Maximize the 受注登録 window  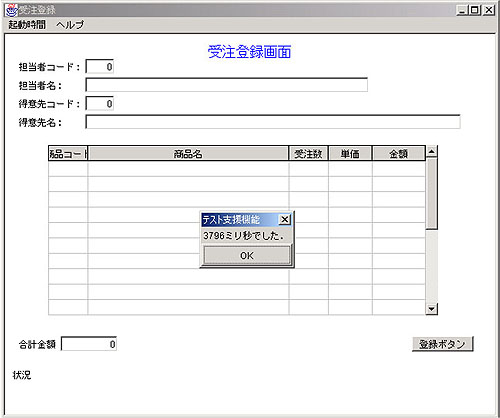pyautogui.click(x=474, y=10)
